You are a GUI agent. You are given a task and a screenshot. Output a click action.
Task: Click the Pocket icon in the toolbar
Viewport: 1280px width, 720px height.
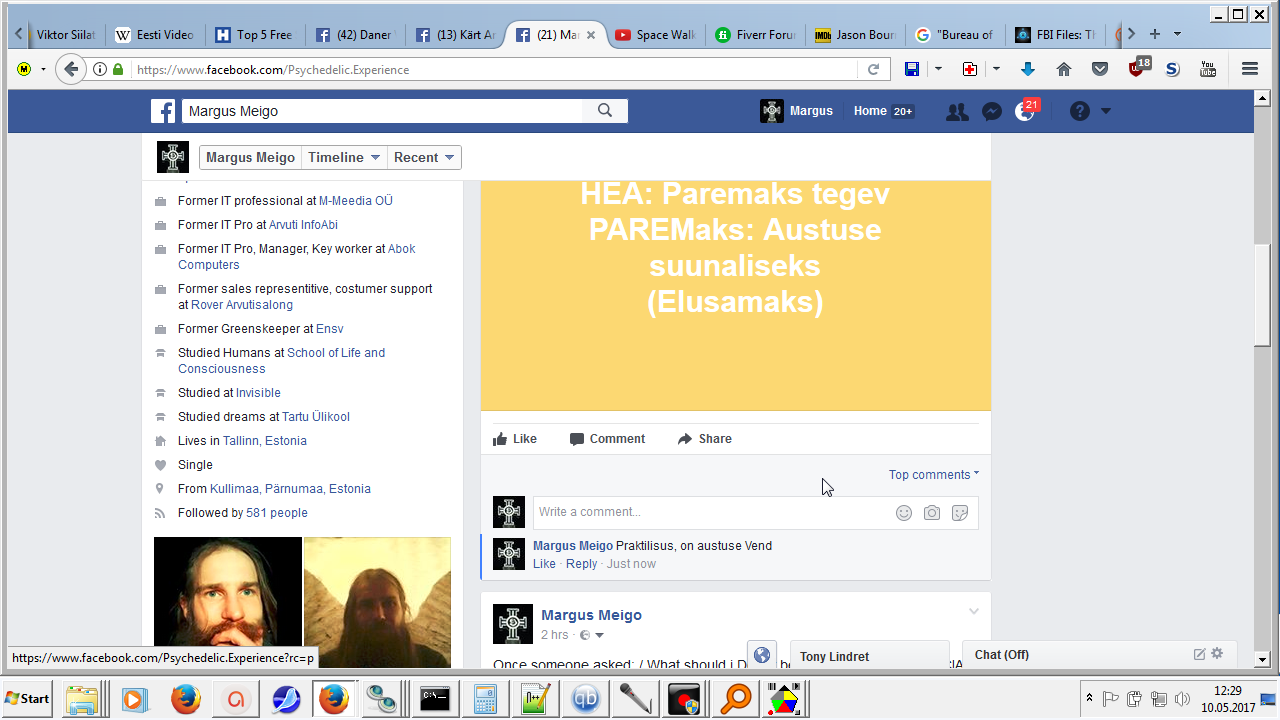click(x=1100, y=69)
